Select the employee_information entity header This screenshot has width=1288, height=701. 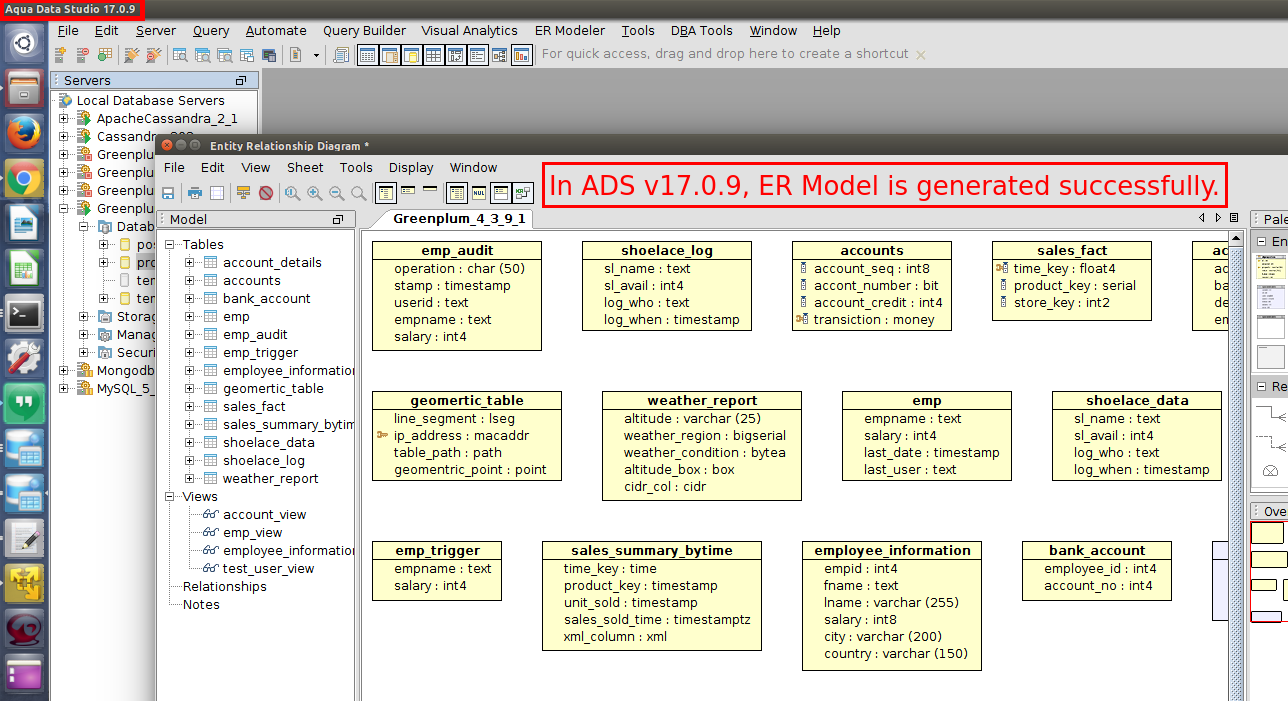coord(892,551)
